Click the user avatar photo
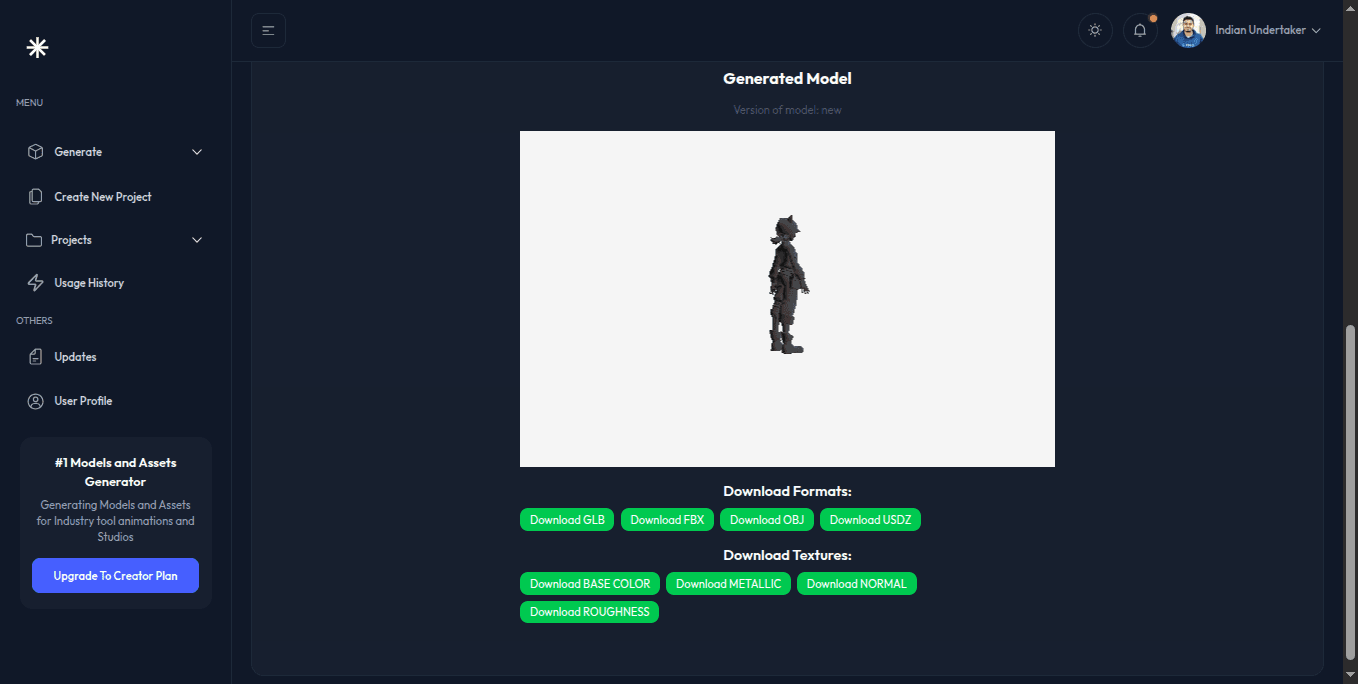Image resolution: width=1358 pixels, height=684 pixels. [x=1188, y=30]
